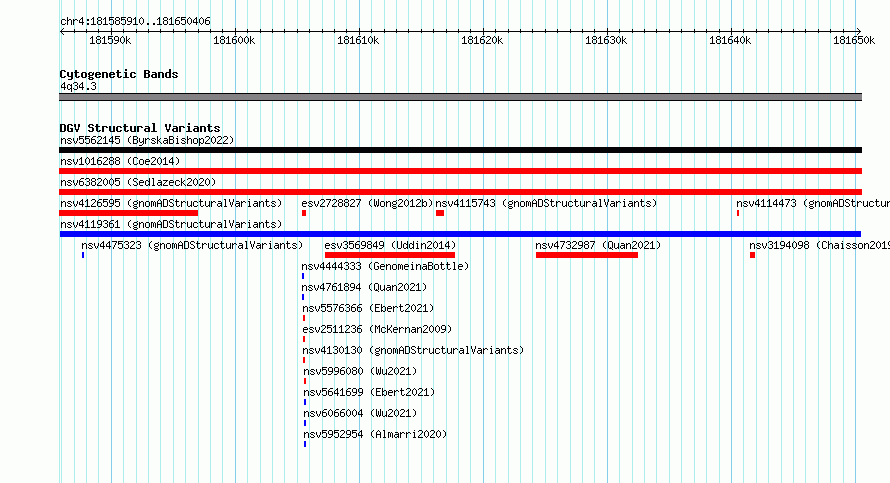
Task: Click the red marker under nsv4130130
Action: (304, 360)
